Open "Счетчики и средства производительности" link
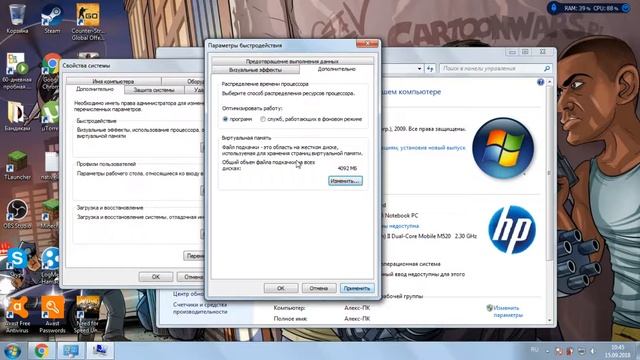This screenshot has height=360, width=640. [x=200, y=308]
